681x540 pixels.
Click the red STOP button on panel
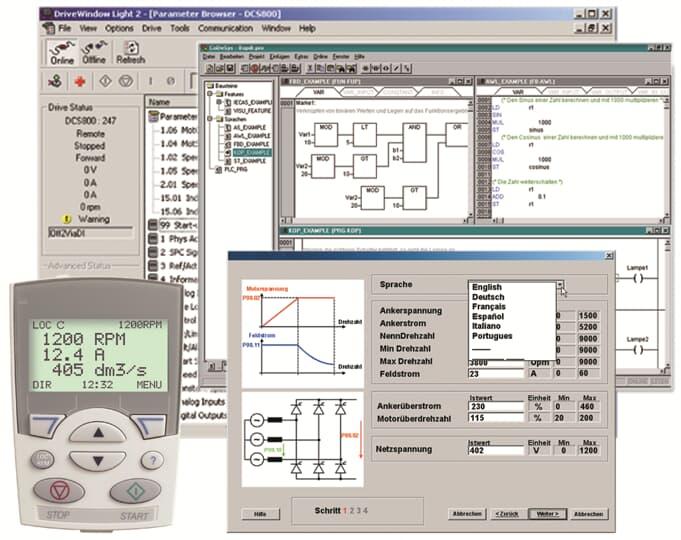pos(59,491)
